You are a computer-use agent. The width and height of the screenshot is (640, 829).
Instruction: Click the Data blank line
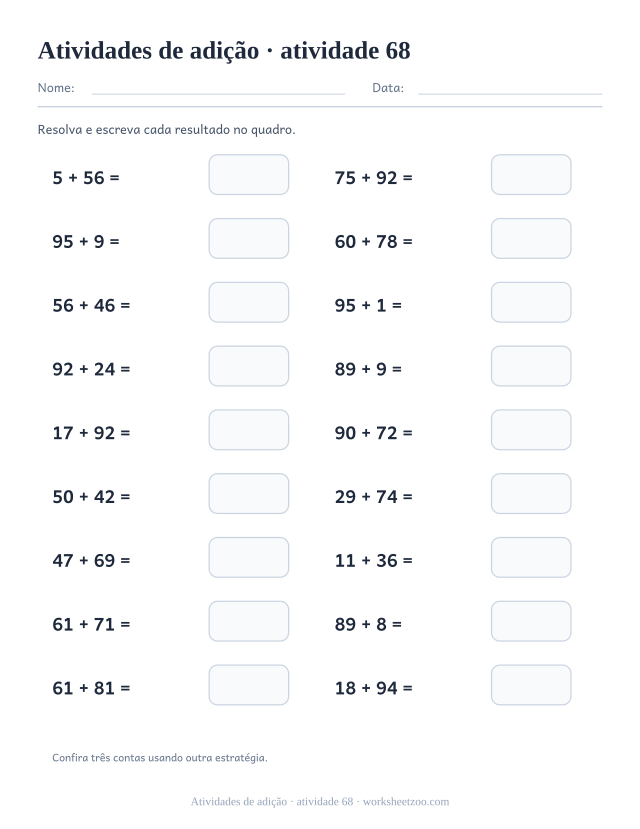[x=510, y=94]
